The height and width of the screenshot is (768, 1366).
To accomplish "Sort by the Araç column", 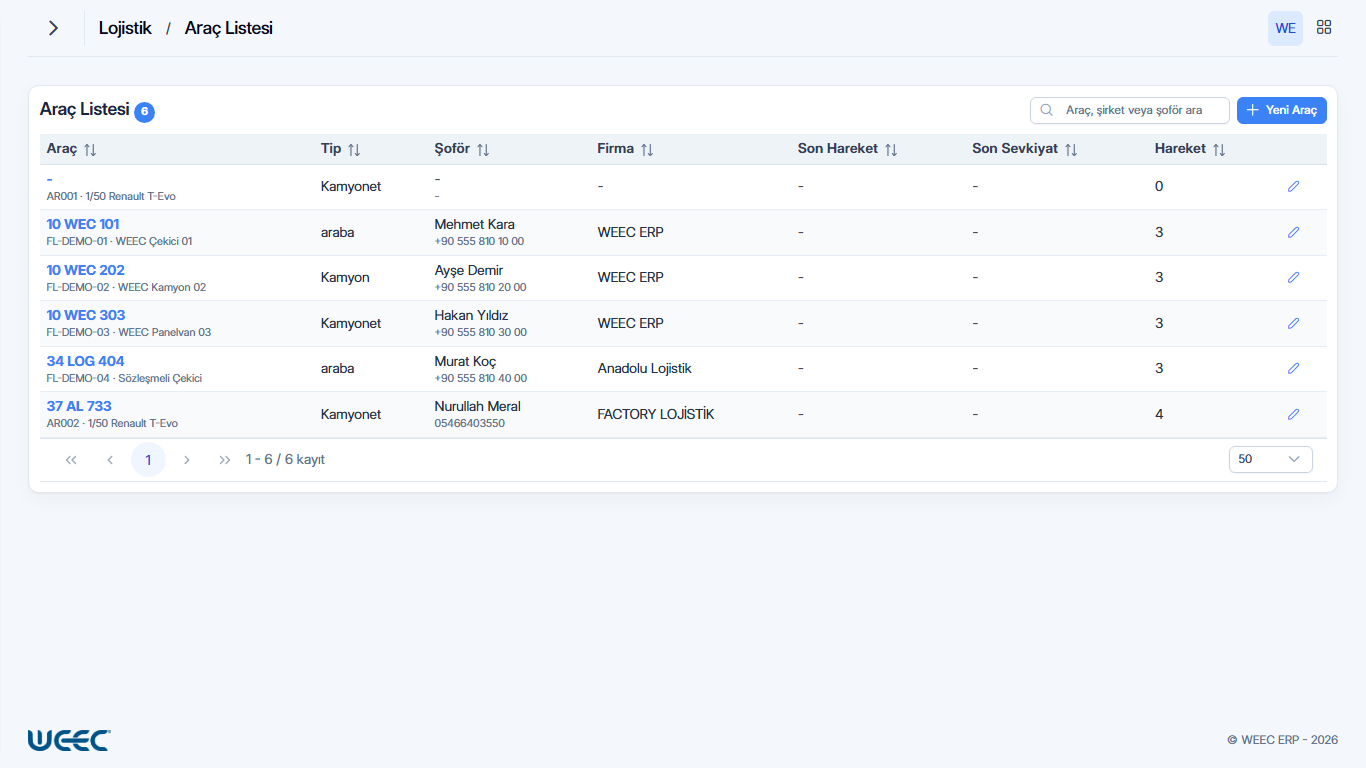I will 90,149.
